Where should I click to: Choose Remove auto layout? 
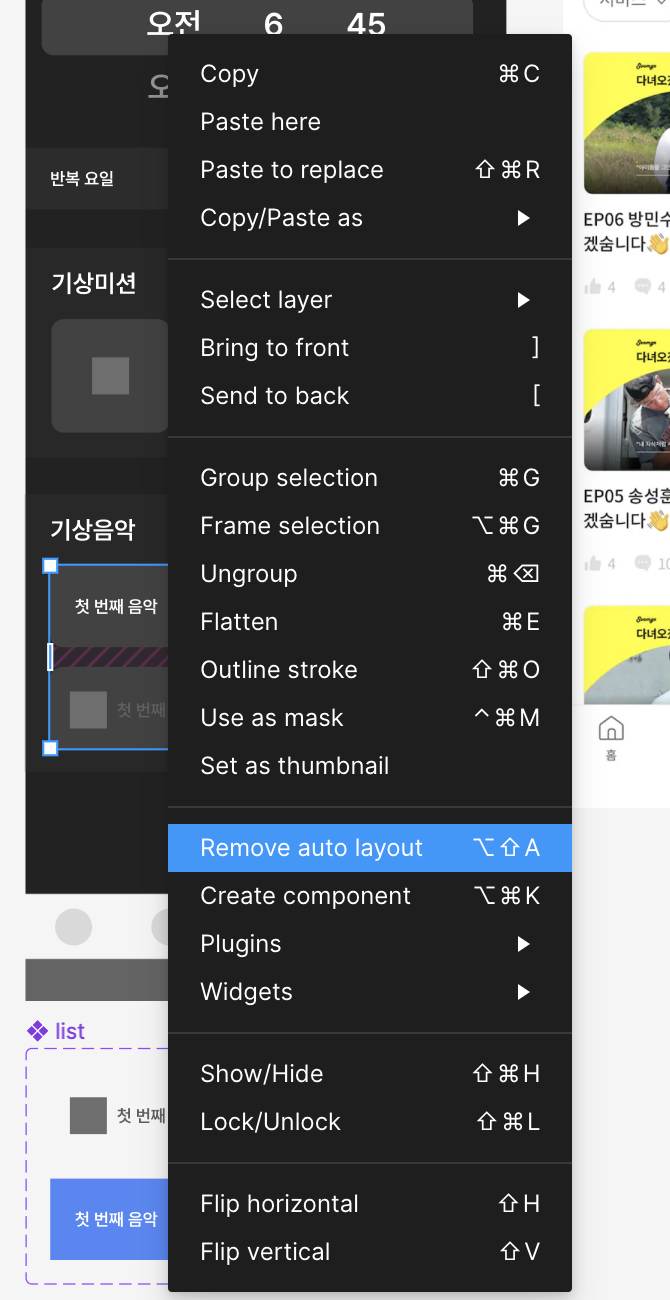pos(370,848)
